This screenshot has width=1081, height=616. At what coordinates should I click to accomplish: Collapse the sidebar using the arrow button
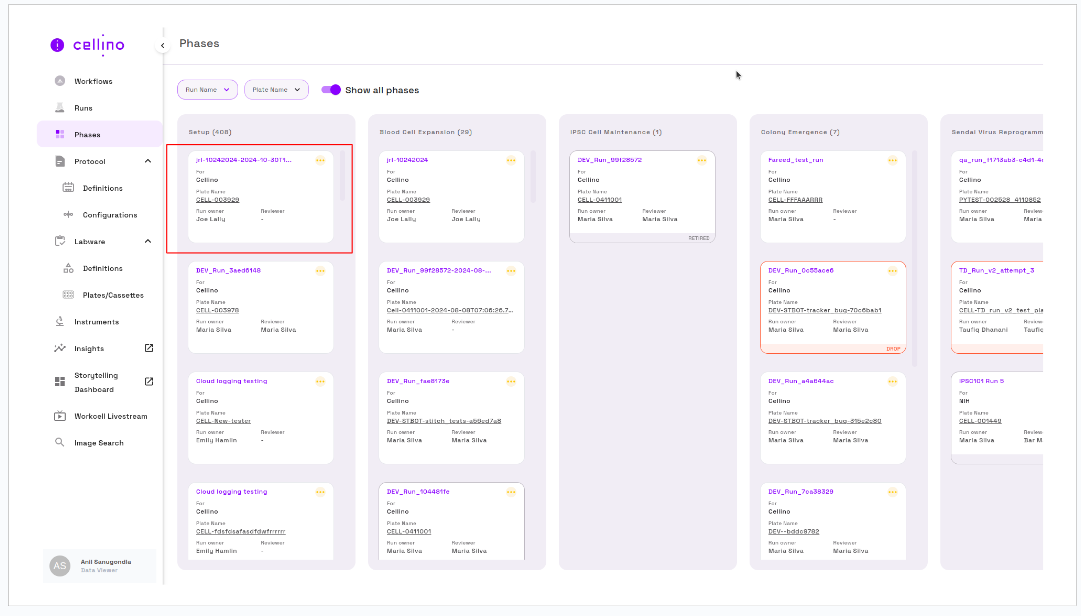pos(162,46)
